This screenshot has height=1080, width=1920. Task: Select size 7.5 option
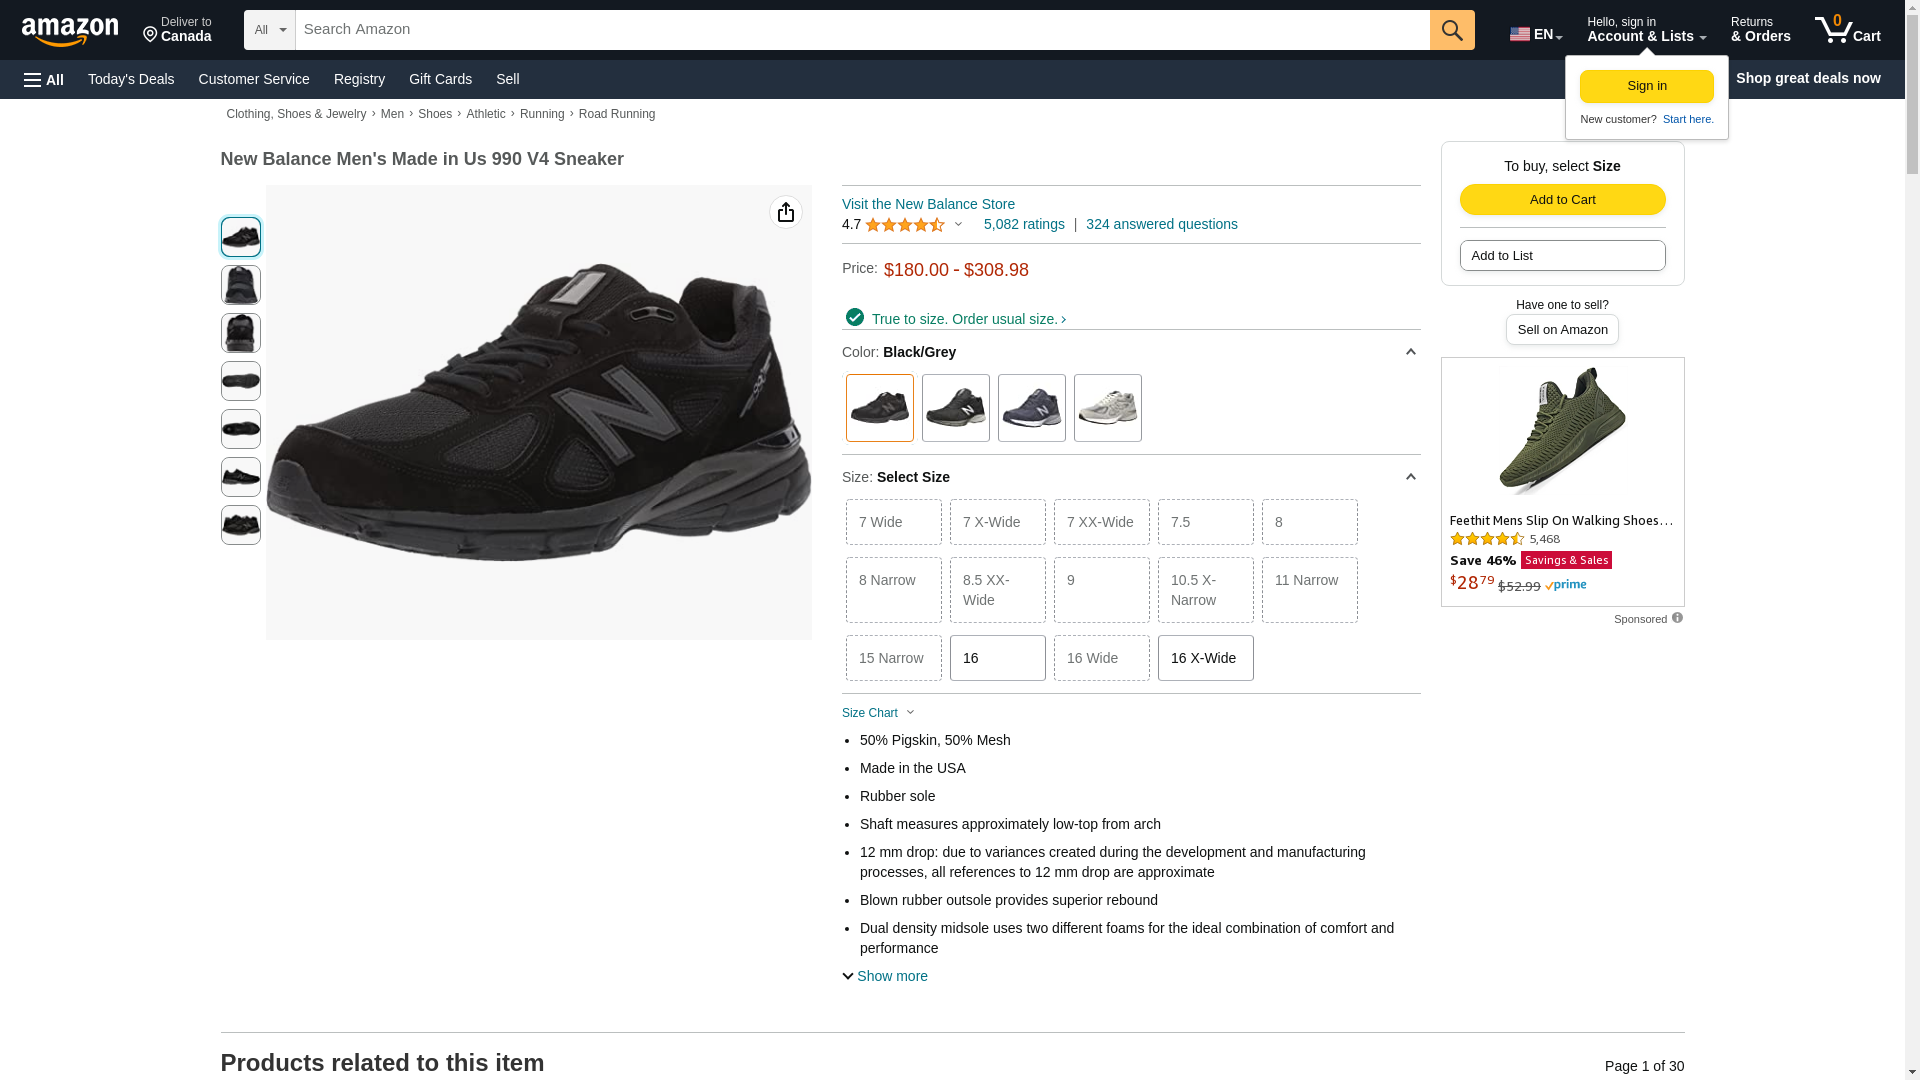1205,522
